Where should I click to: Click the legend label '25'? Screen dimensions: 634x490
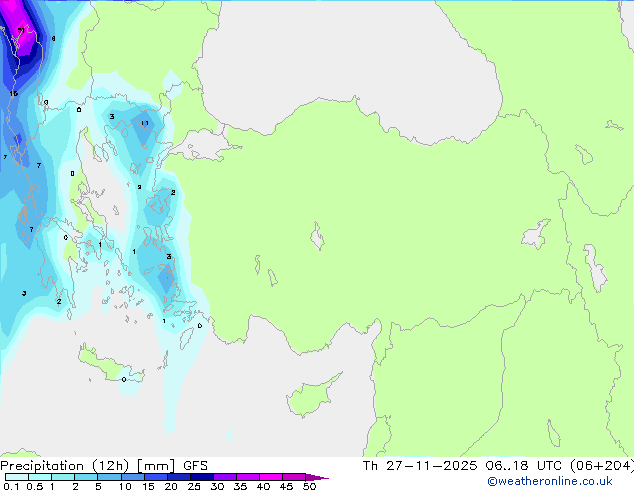click(194, 486)
